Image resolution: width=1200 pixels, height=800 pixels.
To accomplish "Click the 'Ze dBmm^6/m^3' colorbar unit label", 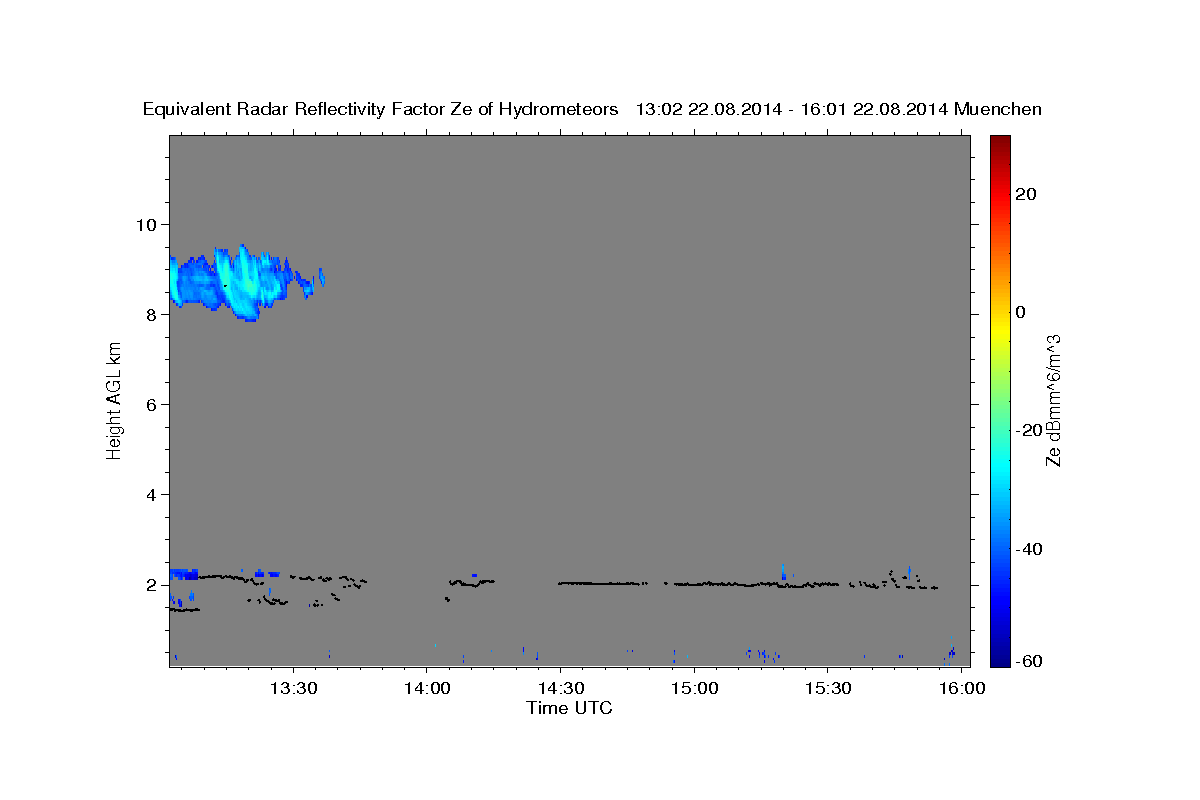I will (1053, 401).
